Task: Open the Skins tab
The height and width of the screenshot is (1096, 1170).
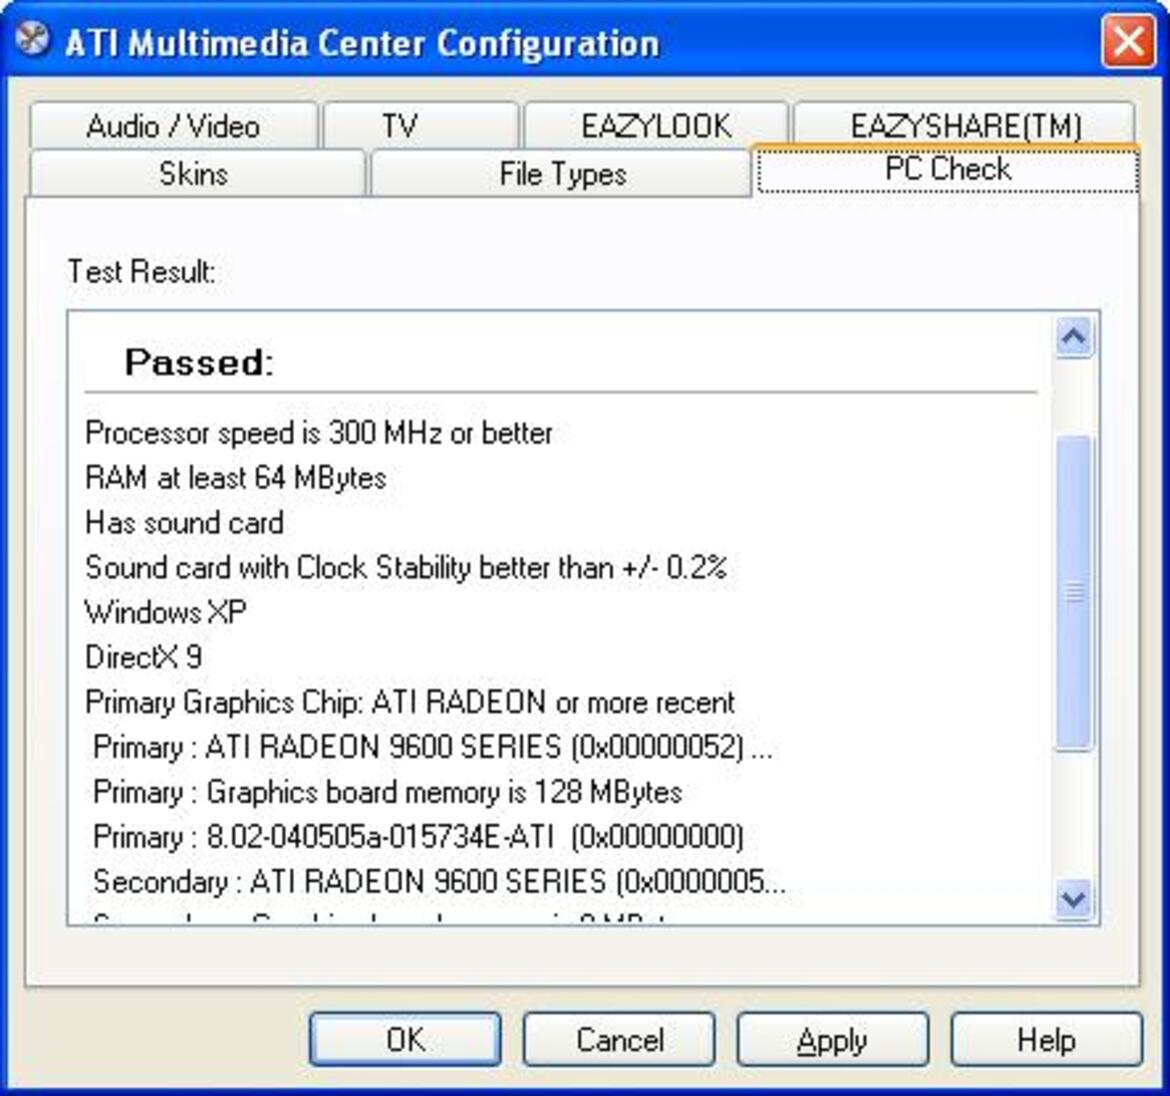Action: click(197, 174)
